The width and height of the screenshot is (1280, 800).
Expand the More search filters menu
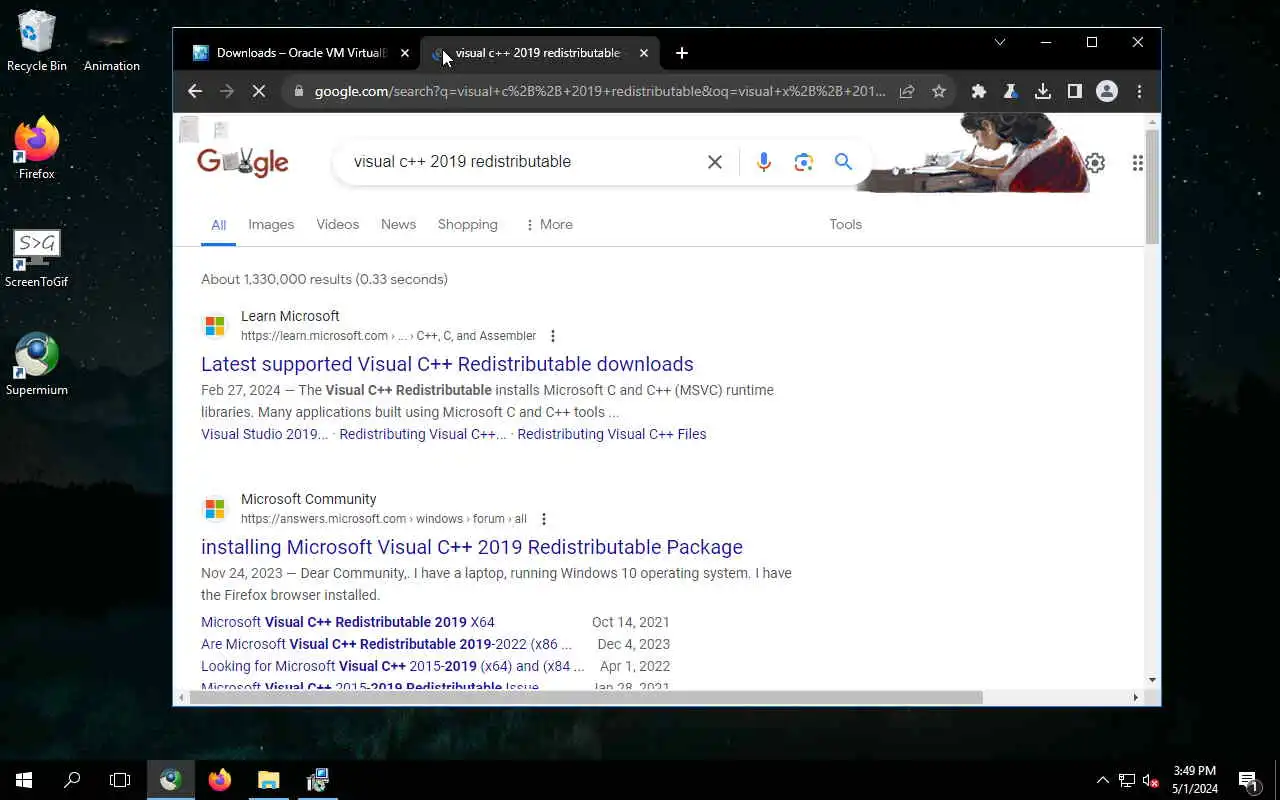[549, 224]
